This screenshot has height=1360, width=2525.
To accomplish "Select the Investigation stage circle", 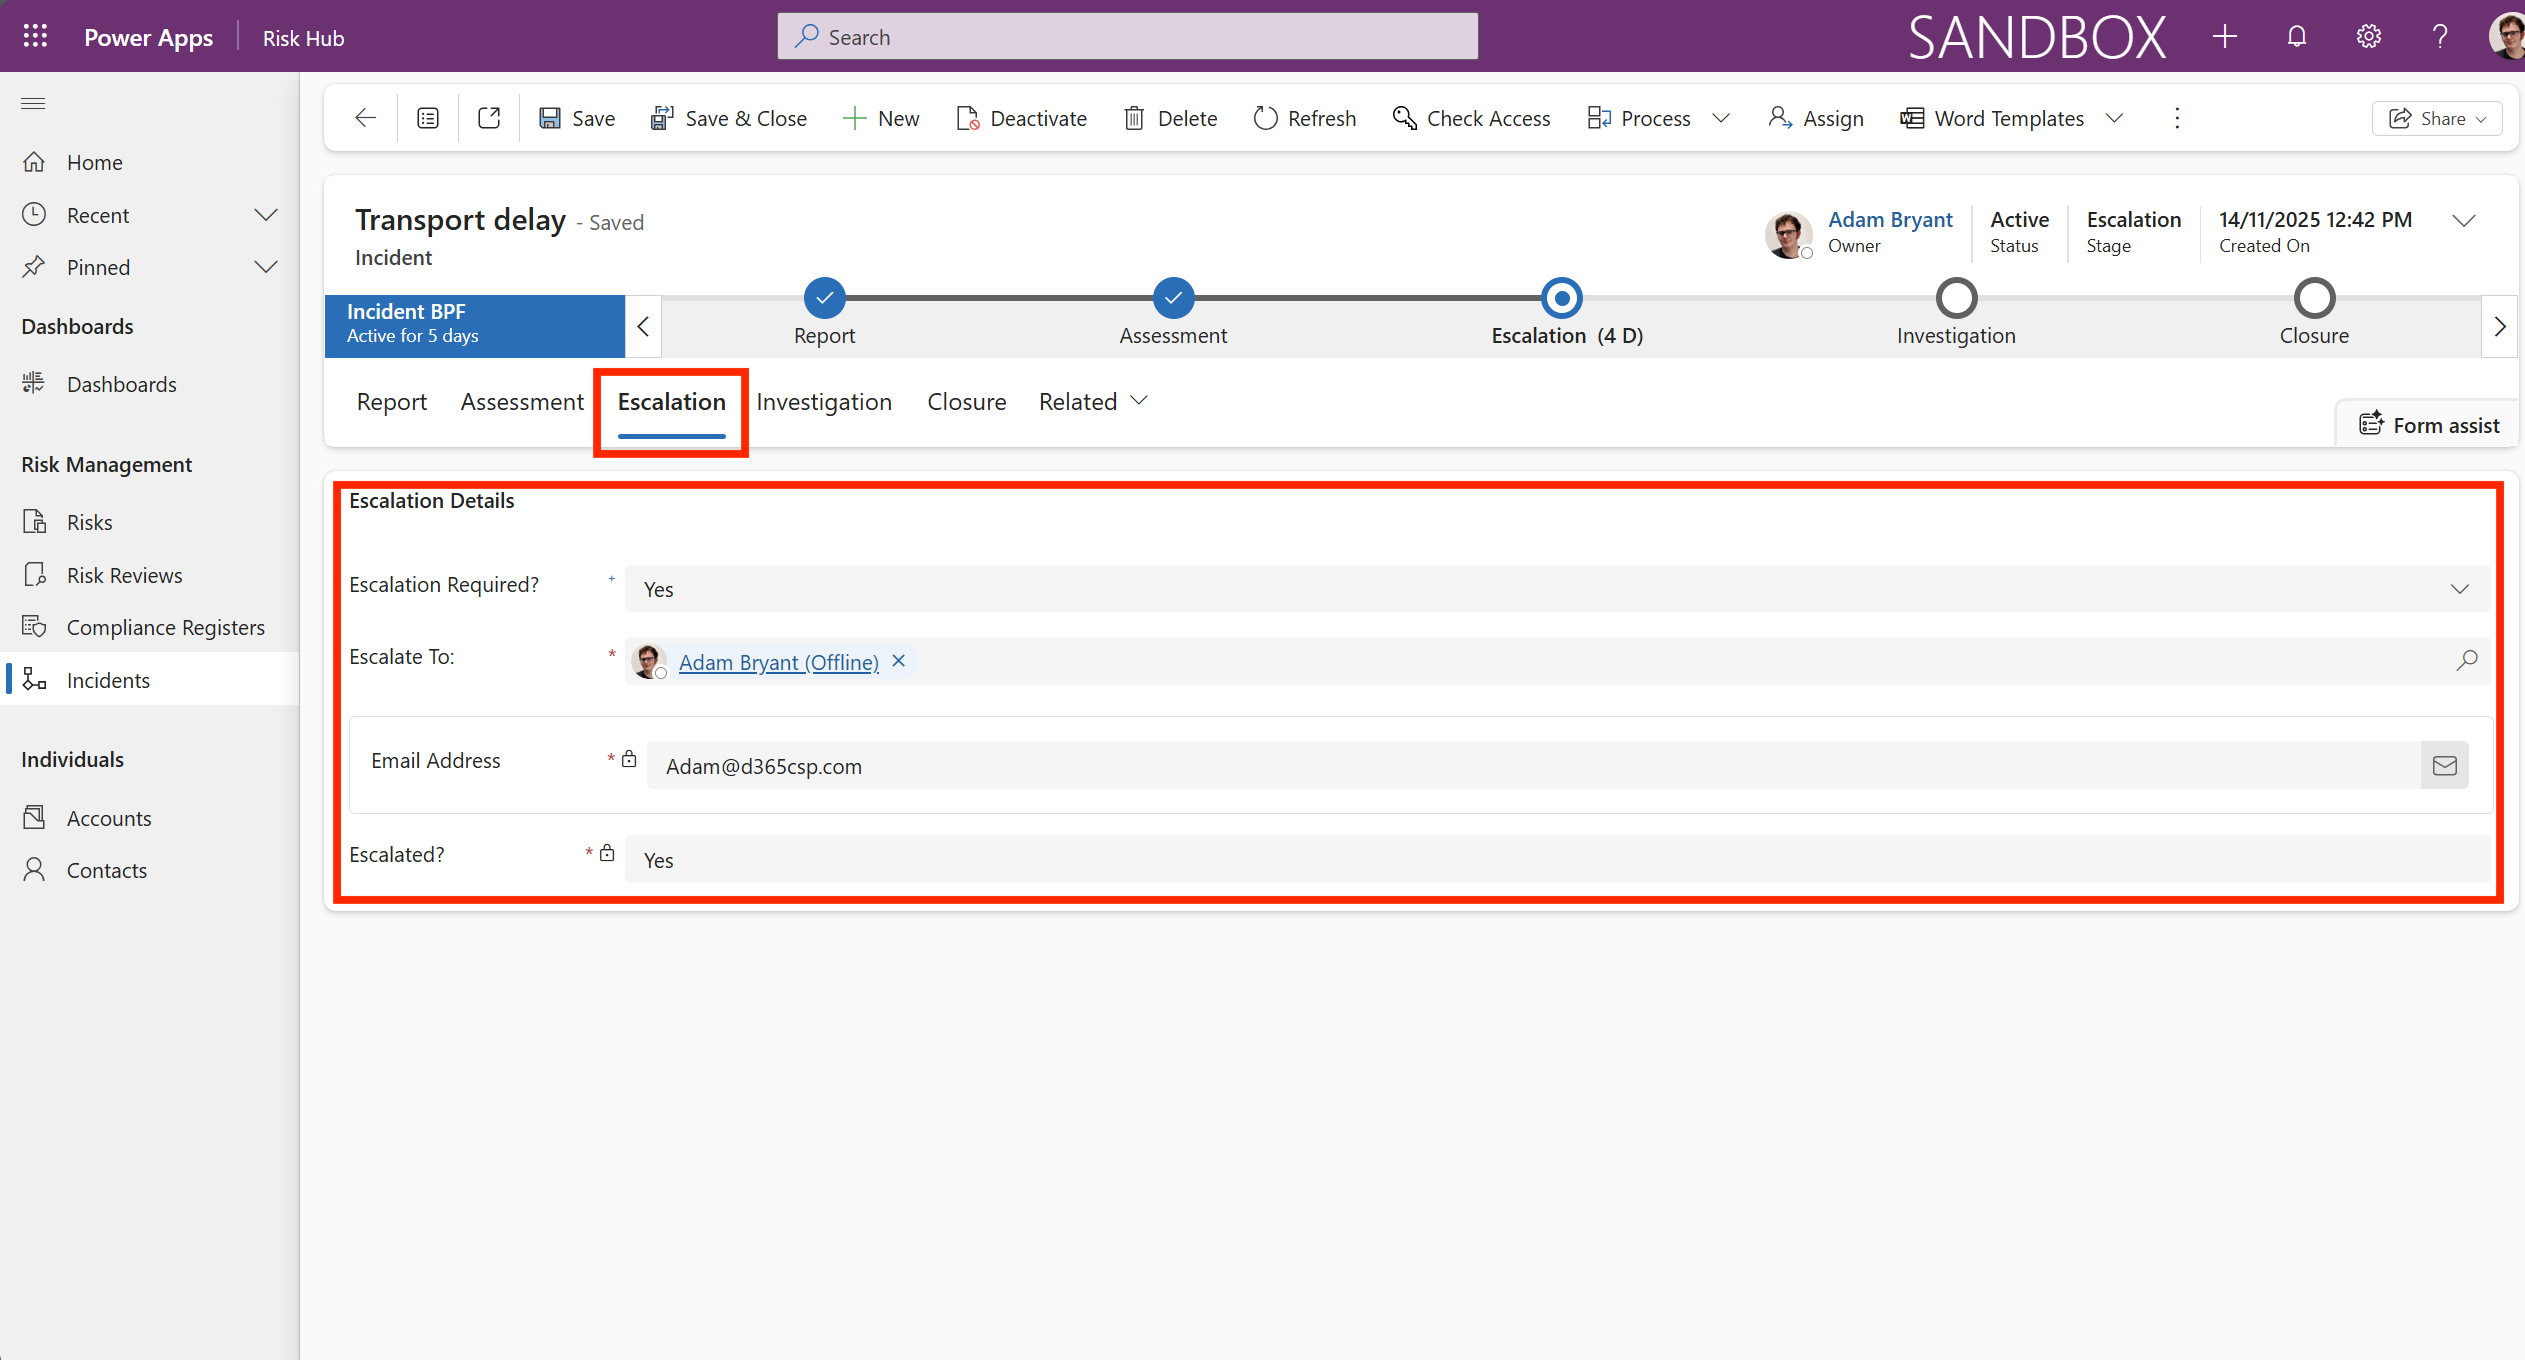I will [1956, 298].
